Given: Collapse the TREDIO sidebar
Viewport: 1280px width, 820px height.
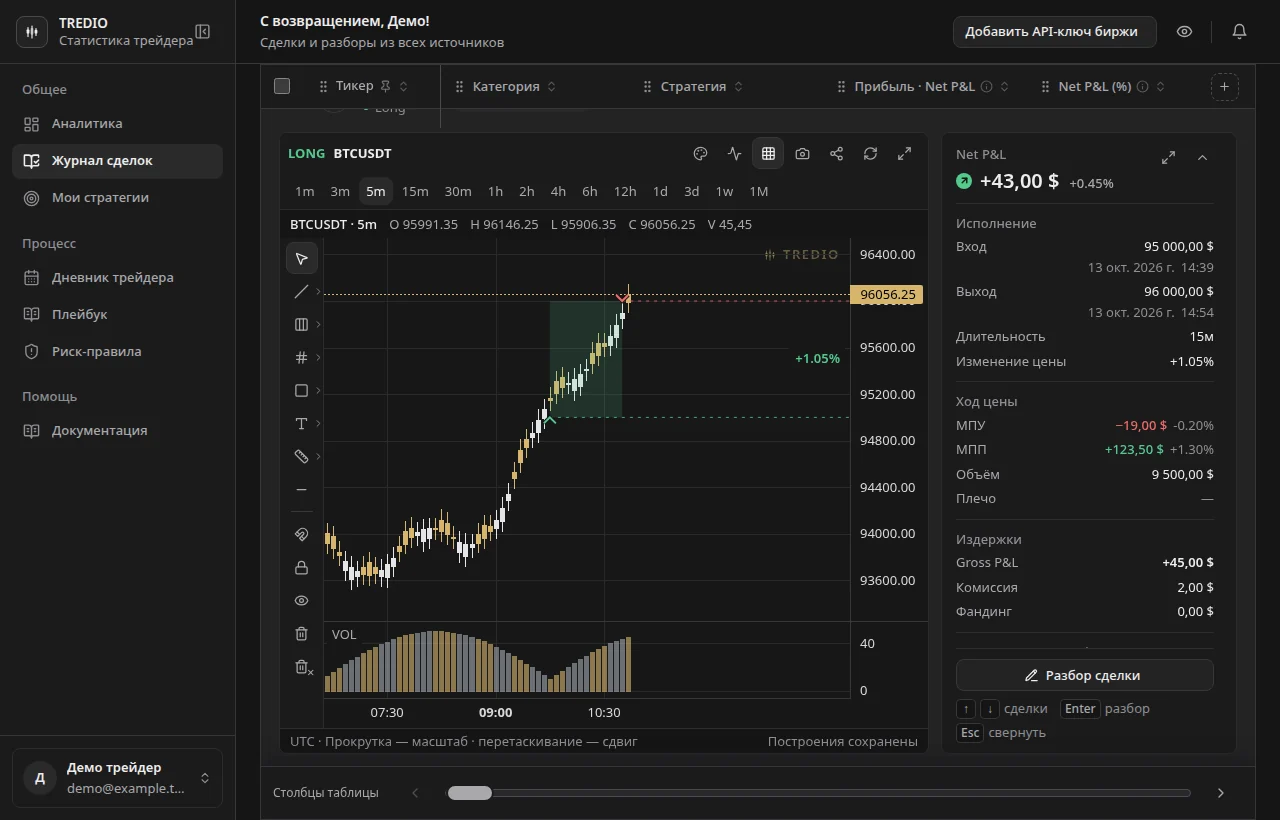Looking at the screenshot, I should pyautogui.click(x=203, y=31).
